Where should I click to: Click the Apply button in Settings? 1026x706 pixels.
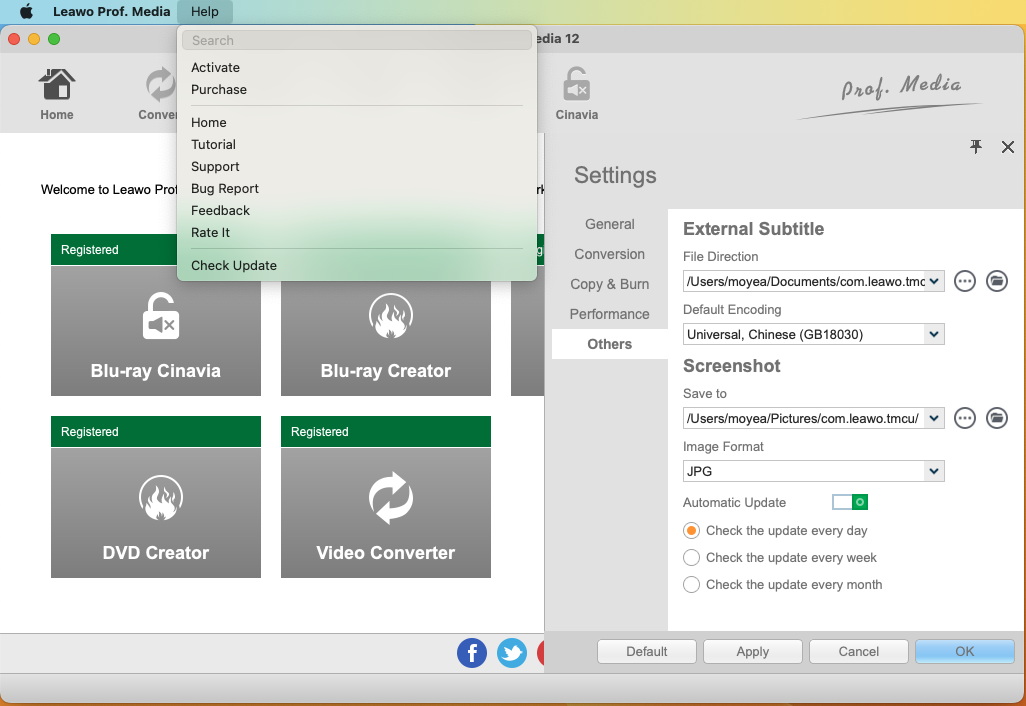[752, 652]
